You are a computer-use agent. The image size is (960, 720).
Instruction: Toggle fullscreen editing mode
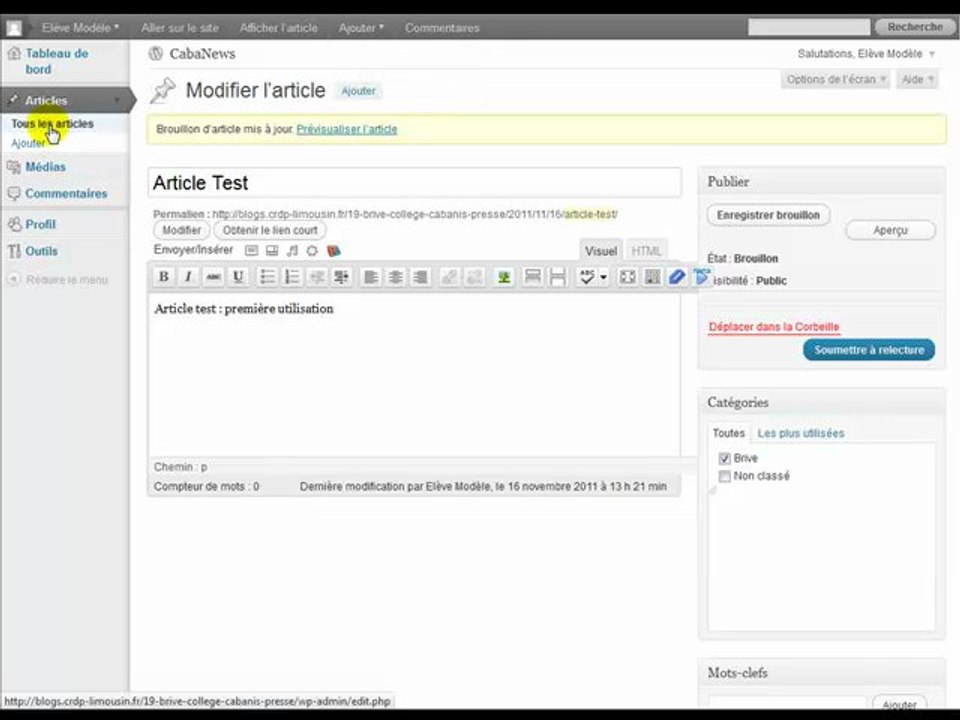coord(628,277)
